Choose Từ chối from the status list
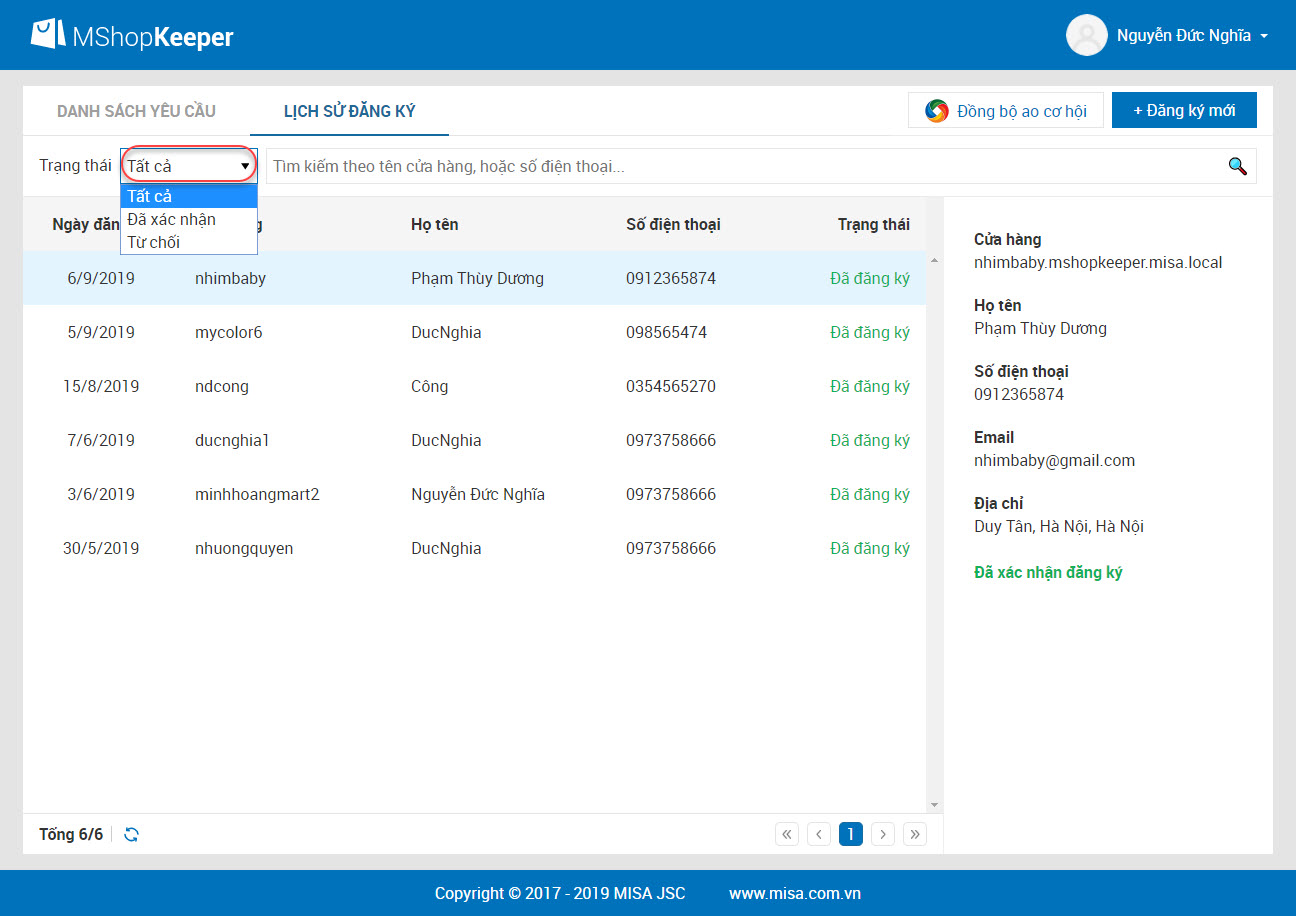This screenshot has width=1296, height=916. pos(153,242)
